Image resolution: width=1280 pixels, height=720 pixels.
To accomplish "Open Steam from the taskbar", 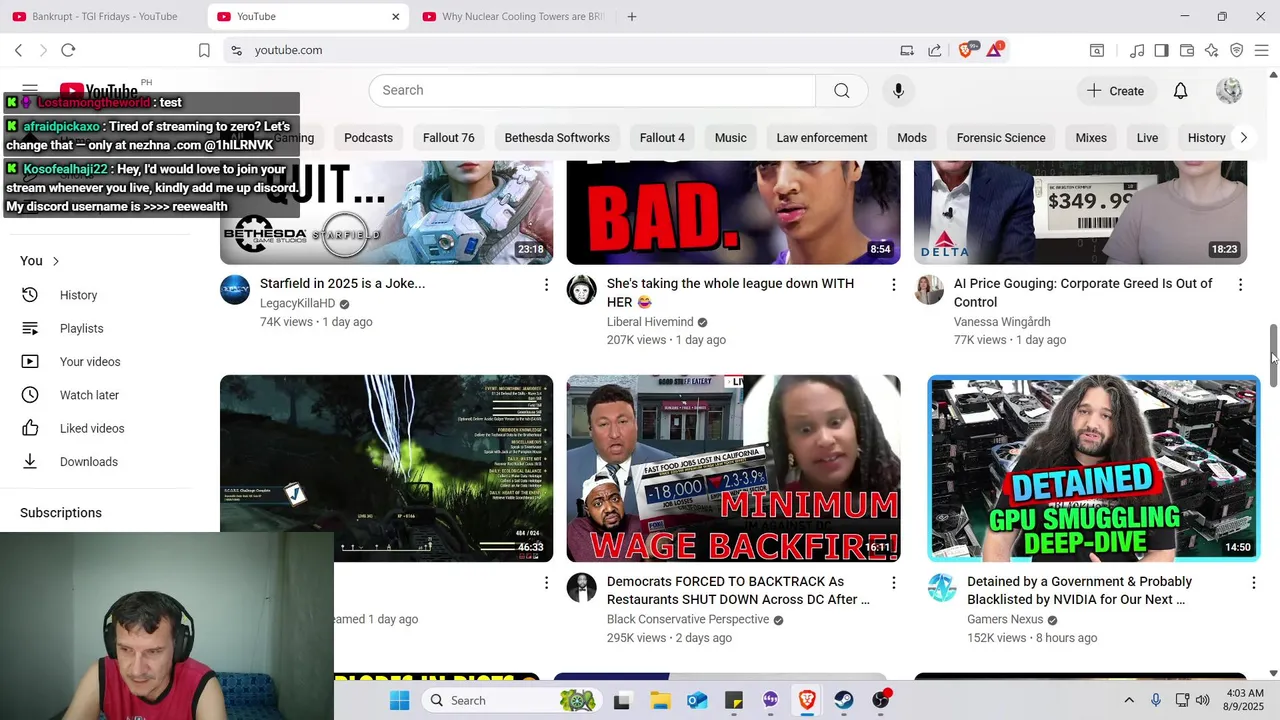I will 844,700.
